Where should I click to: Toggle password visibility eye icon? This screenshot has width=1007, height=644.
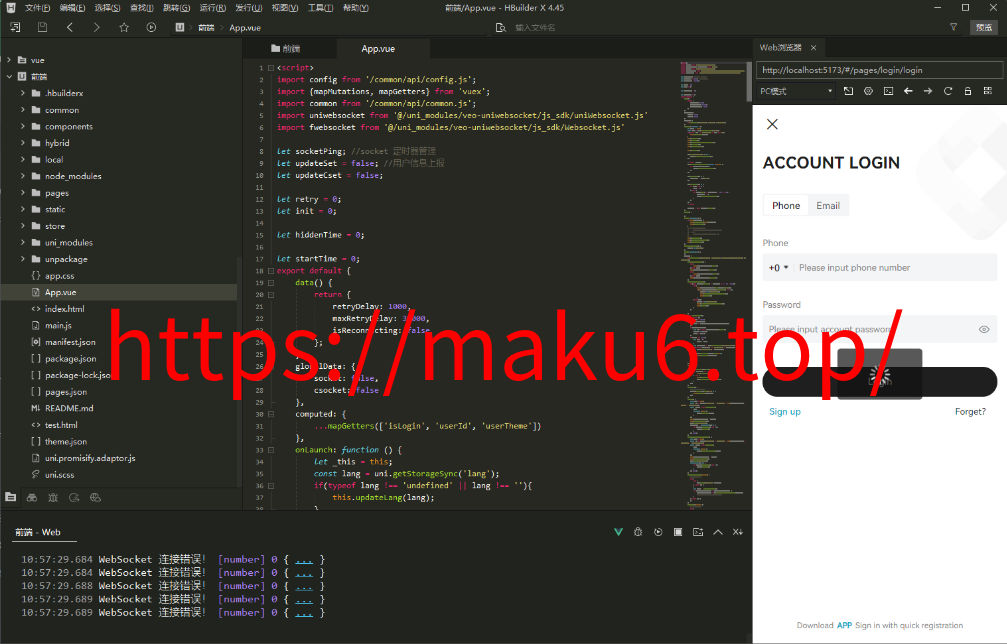984,329
